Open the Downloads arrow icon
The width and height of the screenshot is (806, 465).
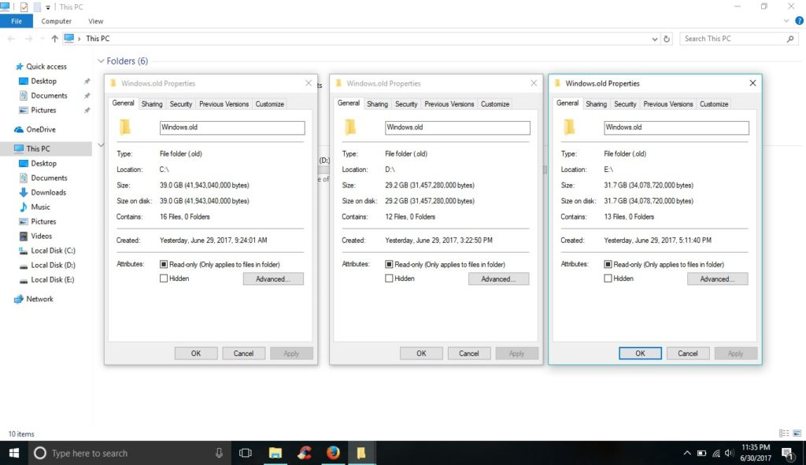[x=23, y=192]
